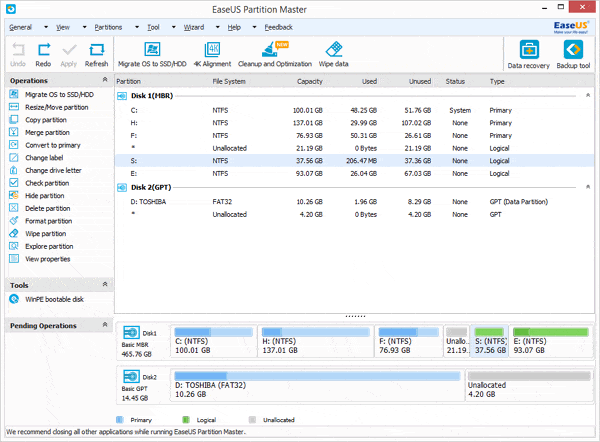Select Wipe partition operation
This screenshot has height=442, width=600.
pos(46,233)
